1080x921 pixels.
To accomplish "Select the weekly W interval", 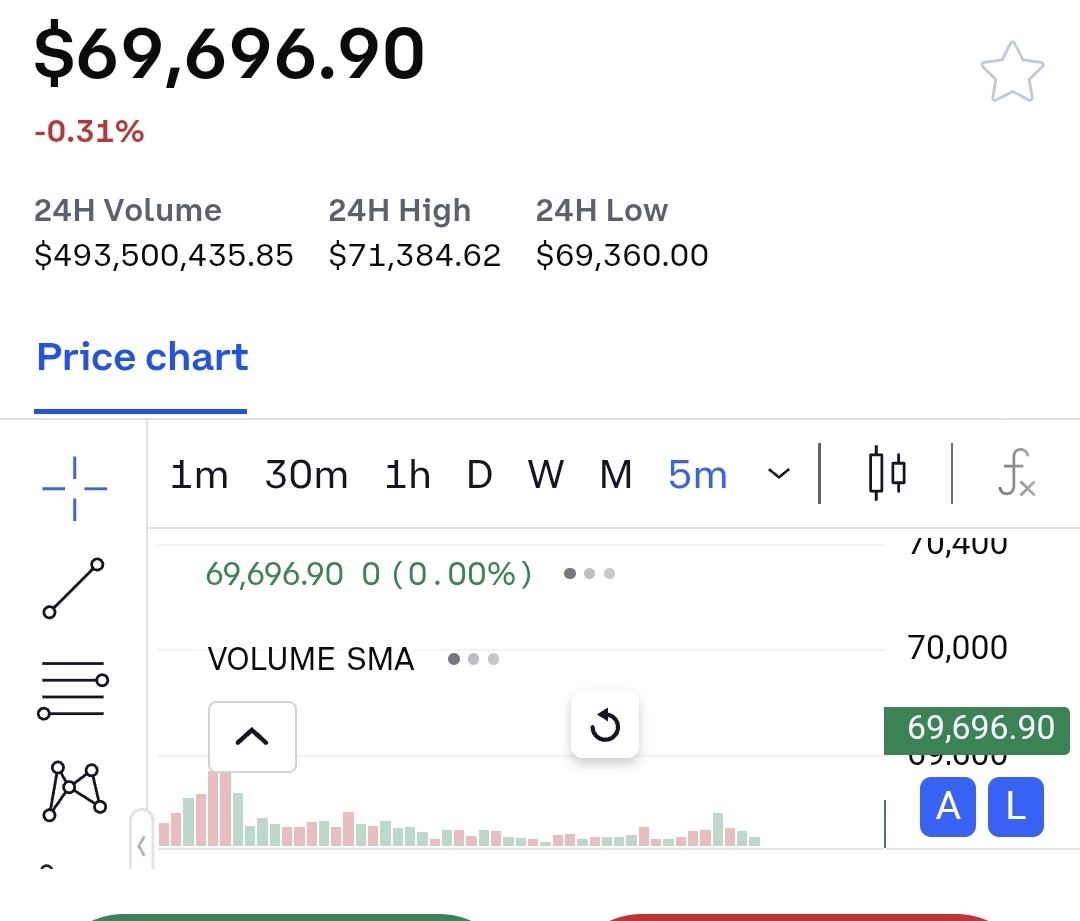I will [546, 475].
